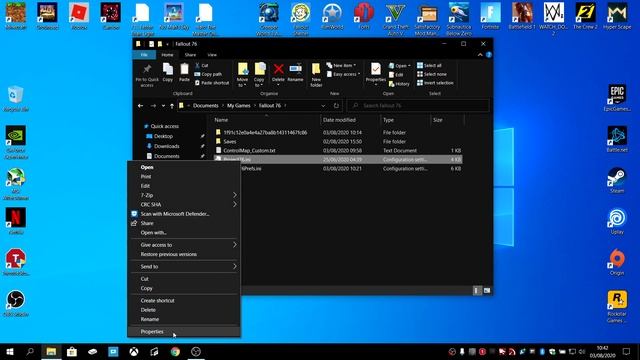Image resolution: width=640 pixels, height=360 pixels.
Task: Click Cut in the ribbon Clipboard group
Action: [202, 65]
